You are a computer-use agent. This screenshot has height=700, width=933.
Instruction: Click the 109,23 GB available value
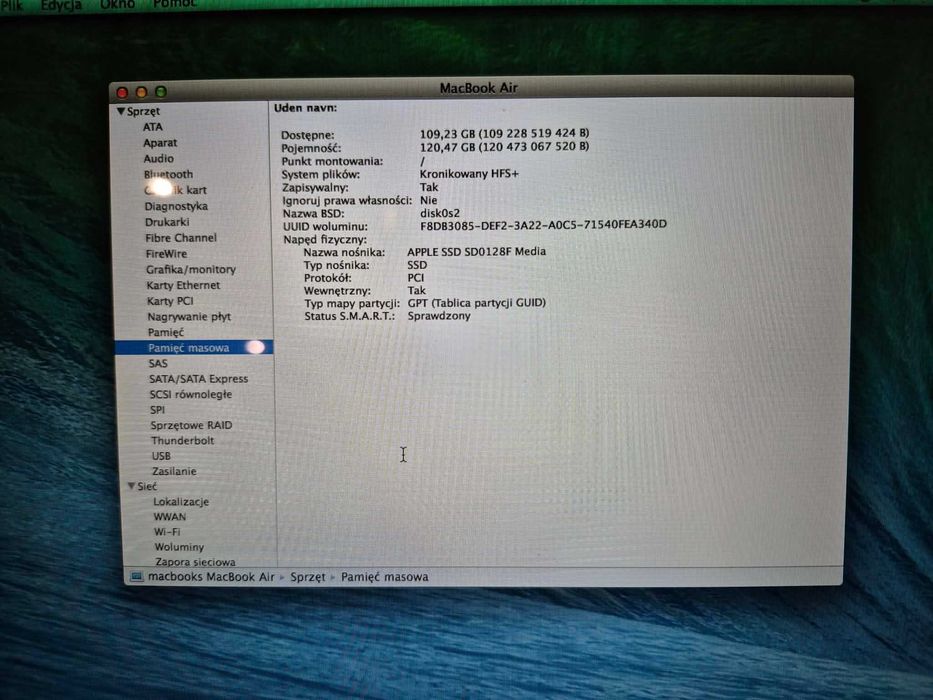click(x=505, y=133)
